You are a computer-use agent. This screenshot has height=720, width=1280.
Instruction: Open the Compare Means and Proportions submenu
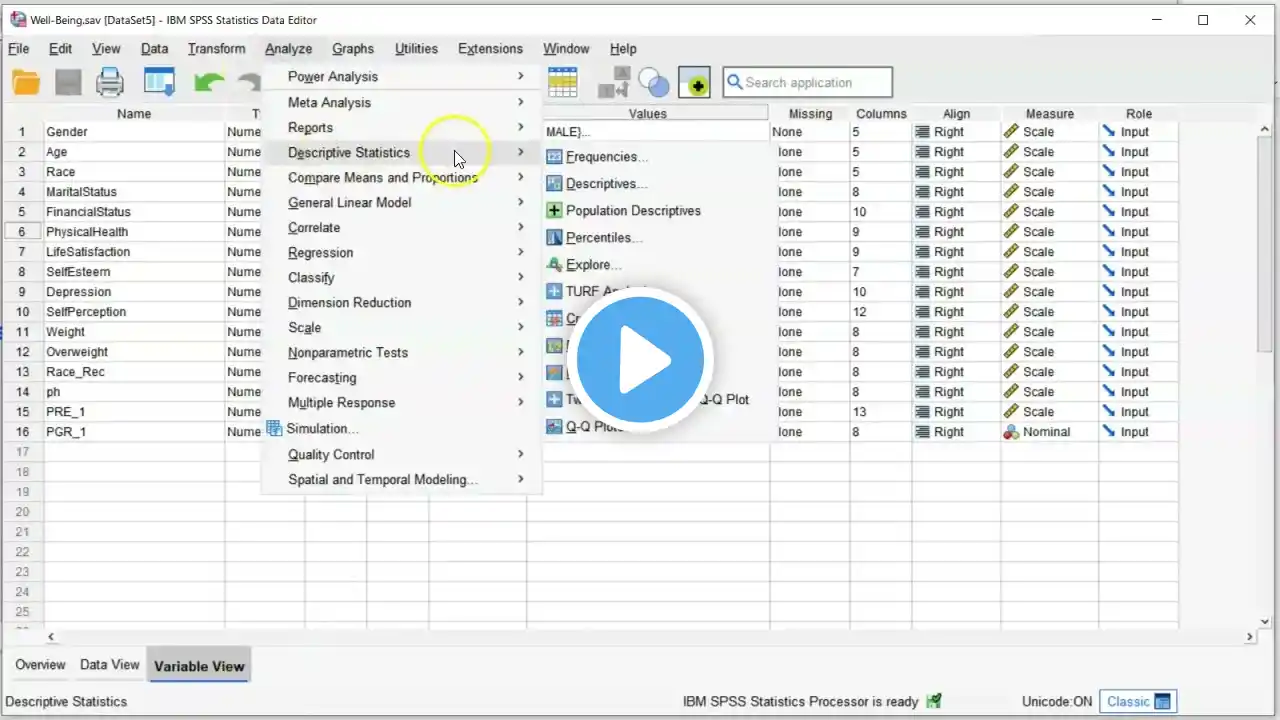(x=401, y=177)
